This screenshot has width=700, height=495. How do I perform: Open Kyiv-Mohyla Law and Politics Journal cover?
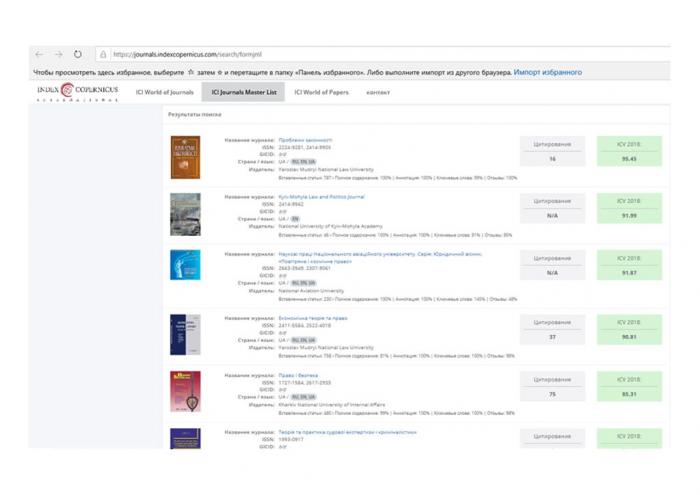coord(185,215)
